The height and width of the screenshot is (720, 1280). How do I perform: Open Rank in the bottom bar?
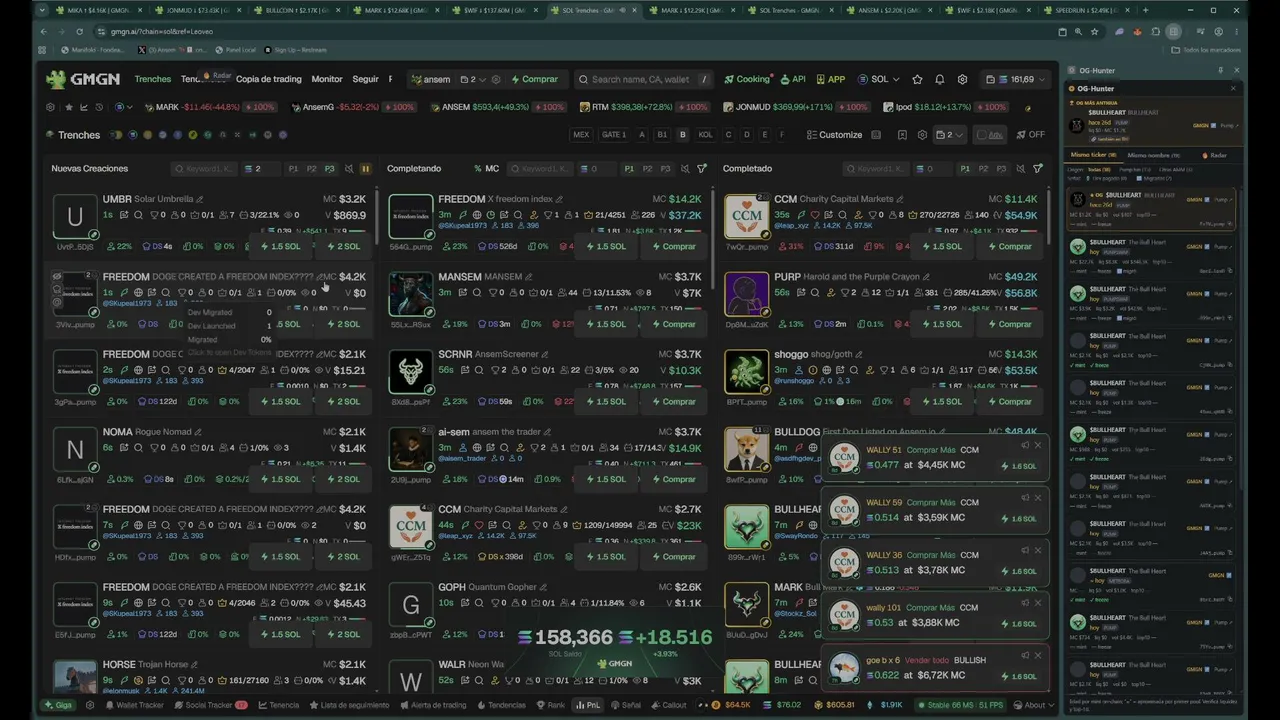pos(551,705)
